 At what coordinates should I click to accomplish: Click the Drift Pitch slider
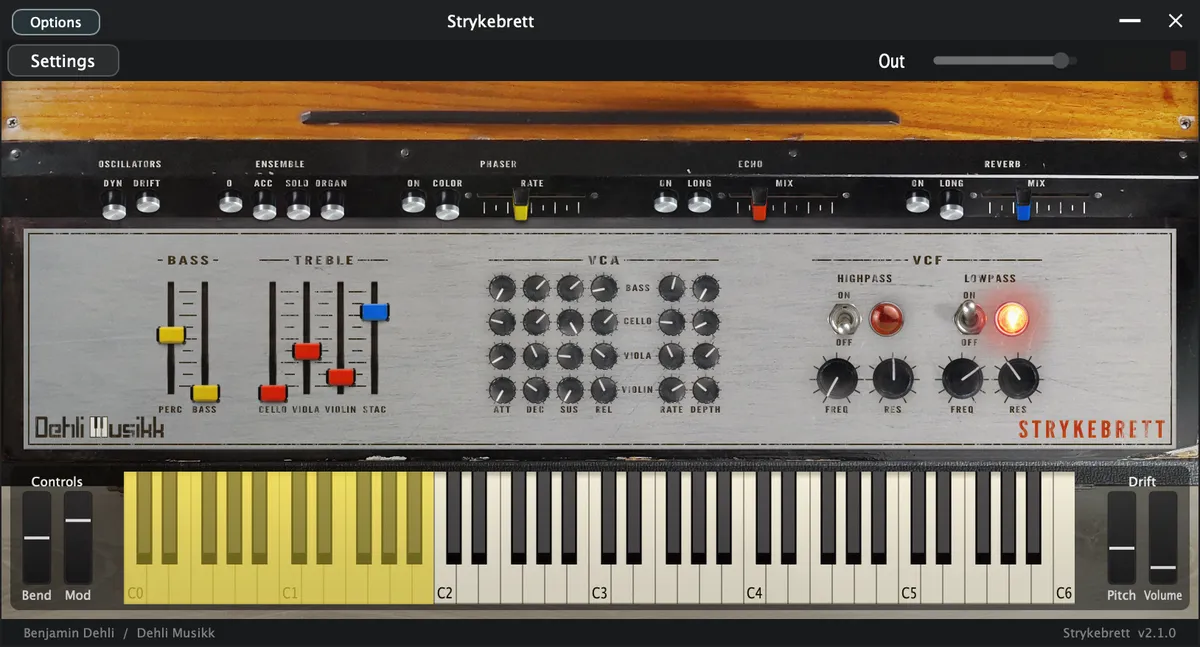pos(1122,538)
